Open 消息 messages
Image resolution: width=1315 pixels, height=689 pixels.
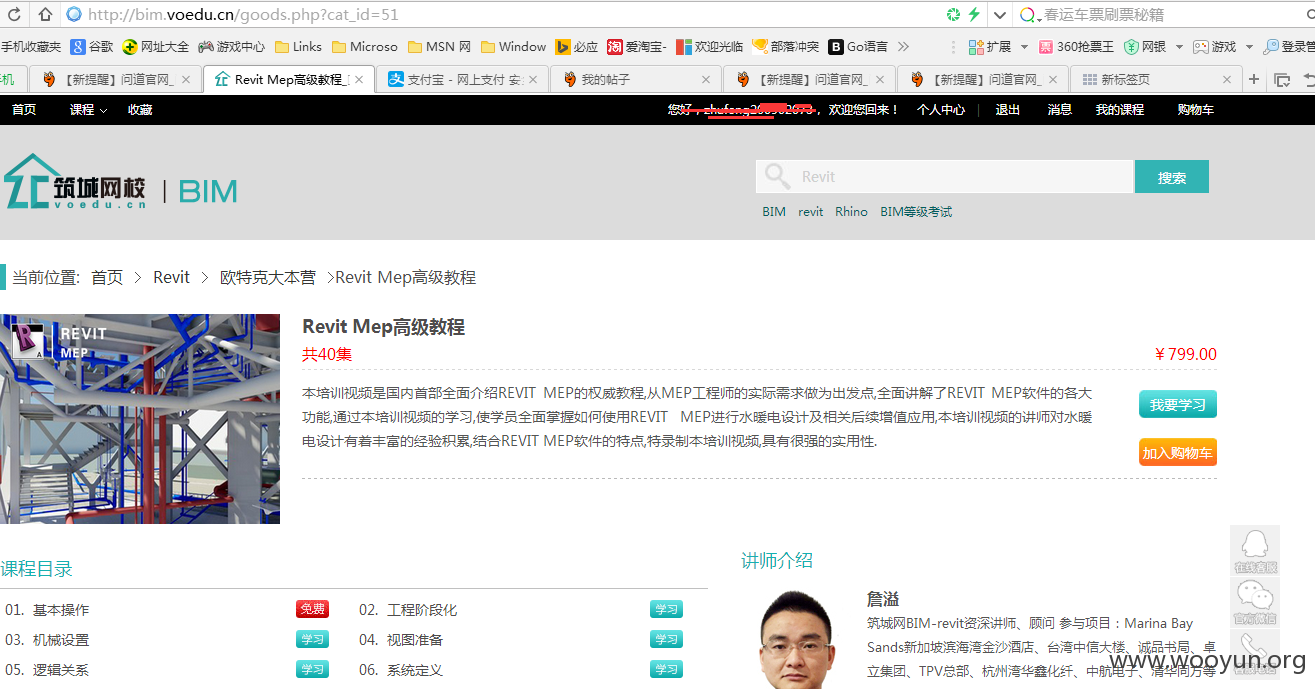[x=1060, y=110]
